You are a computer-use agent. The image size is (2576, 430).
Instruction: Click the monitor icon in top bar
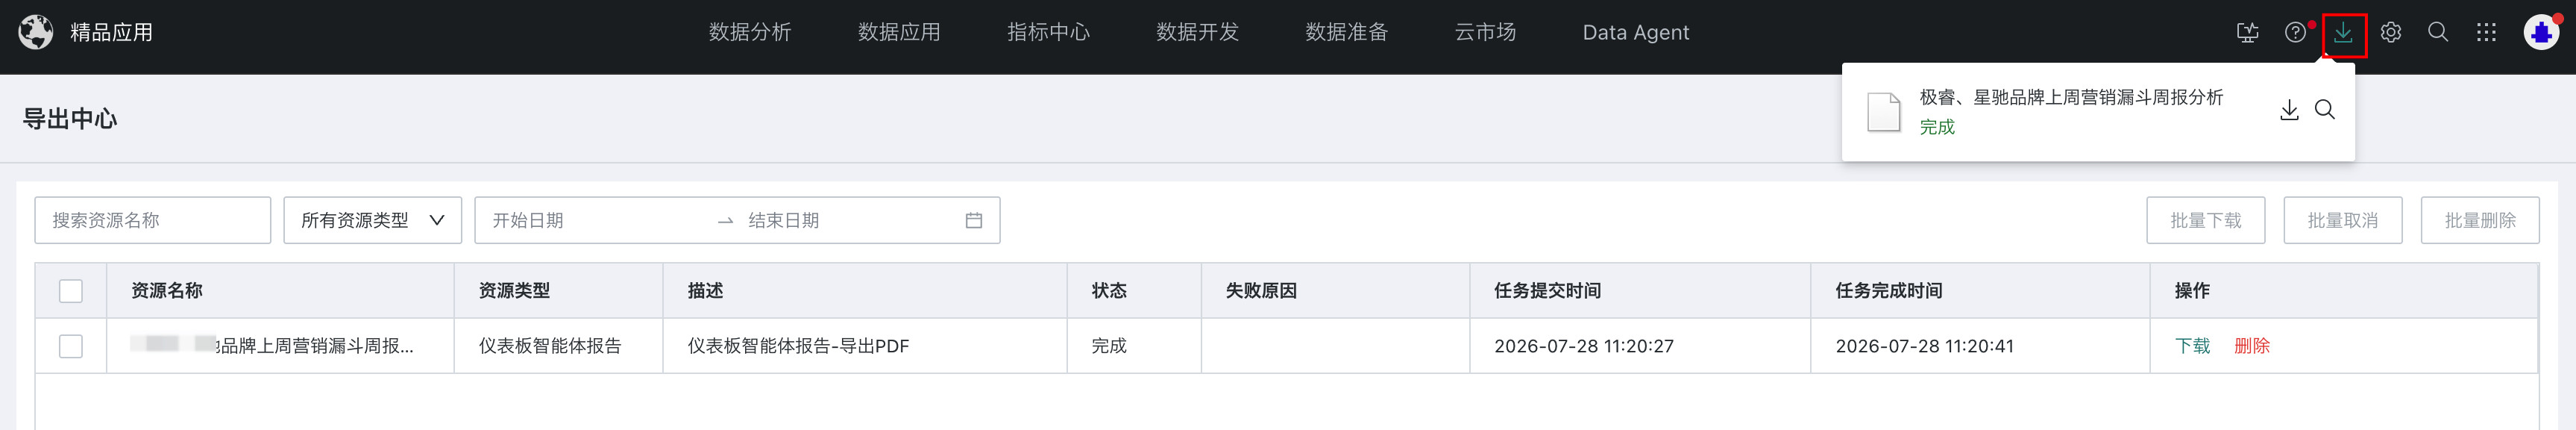coord(2247,33)
